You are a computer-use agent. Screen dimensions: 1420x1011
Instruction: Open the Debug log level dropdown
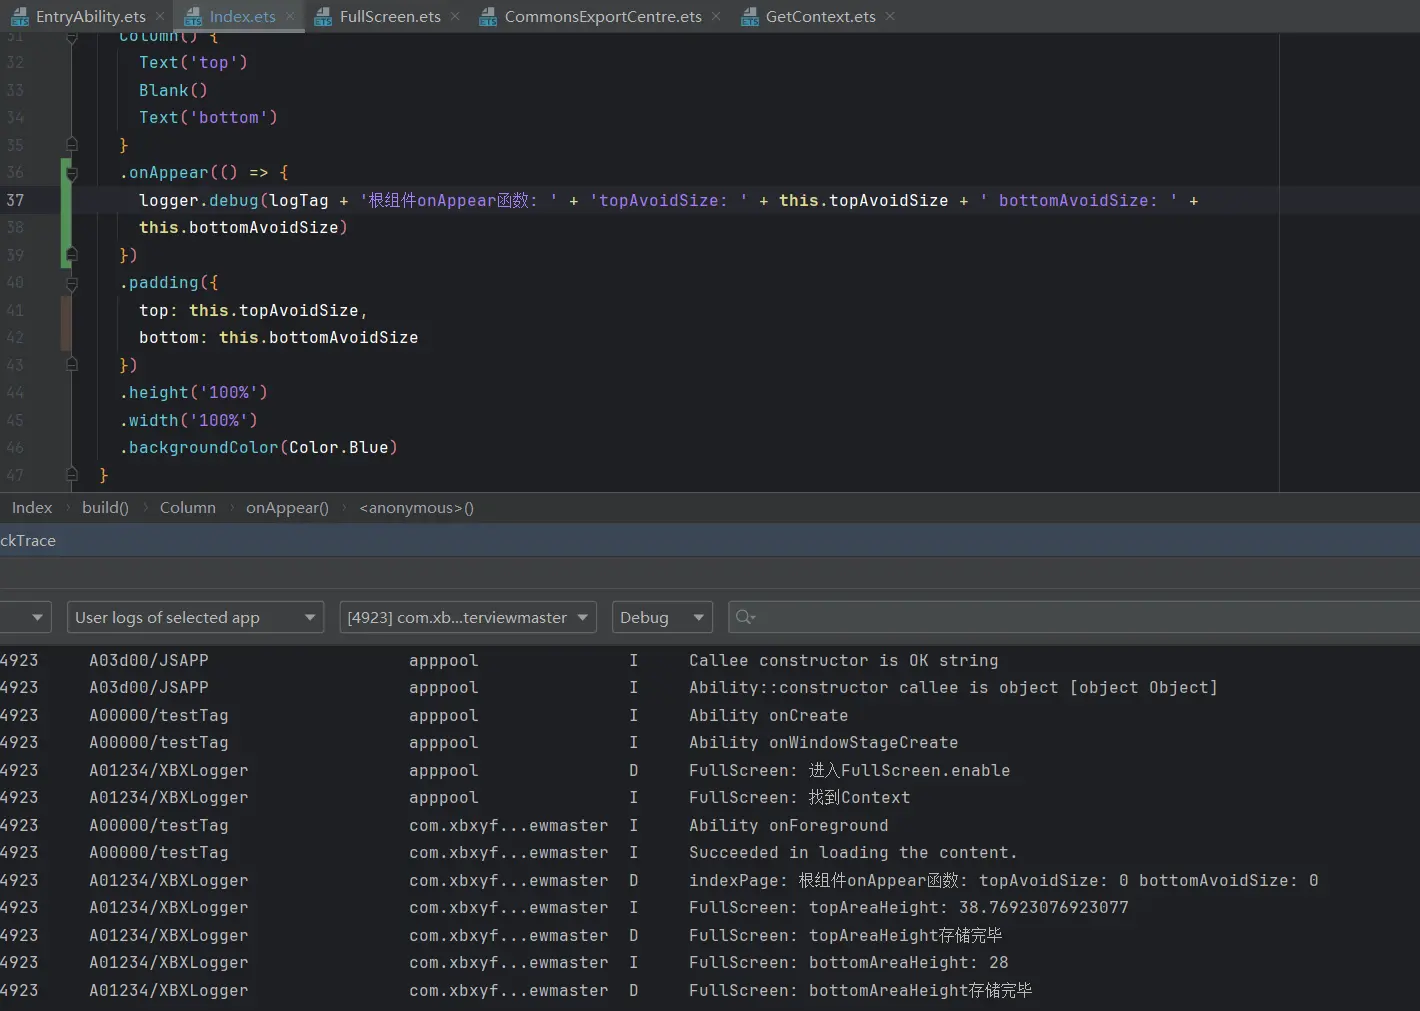pyautogui.click(x=661, y=617)
